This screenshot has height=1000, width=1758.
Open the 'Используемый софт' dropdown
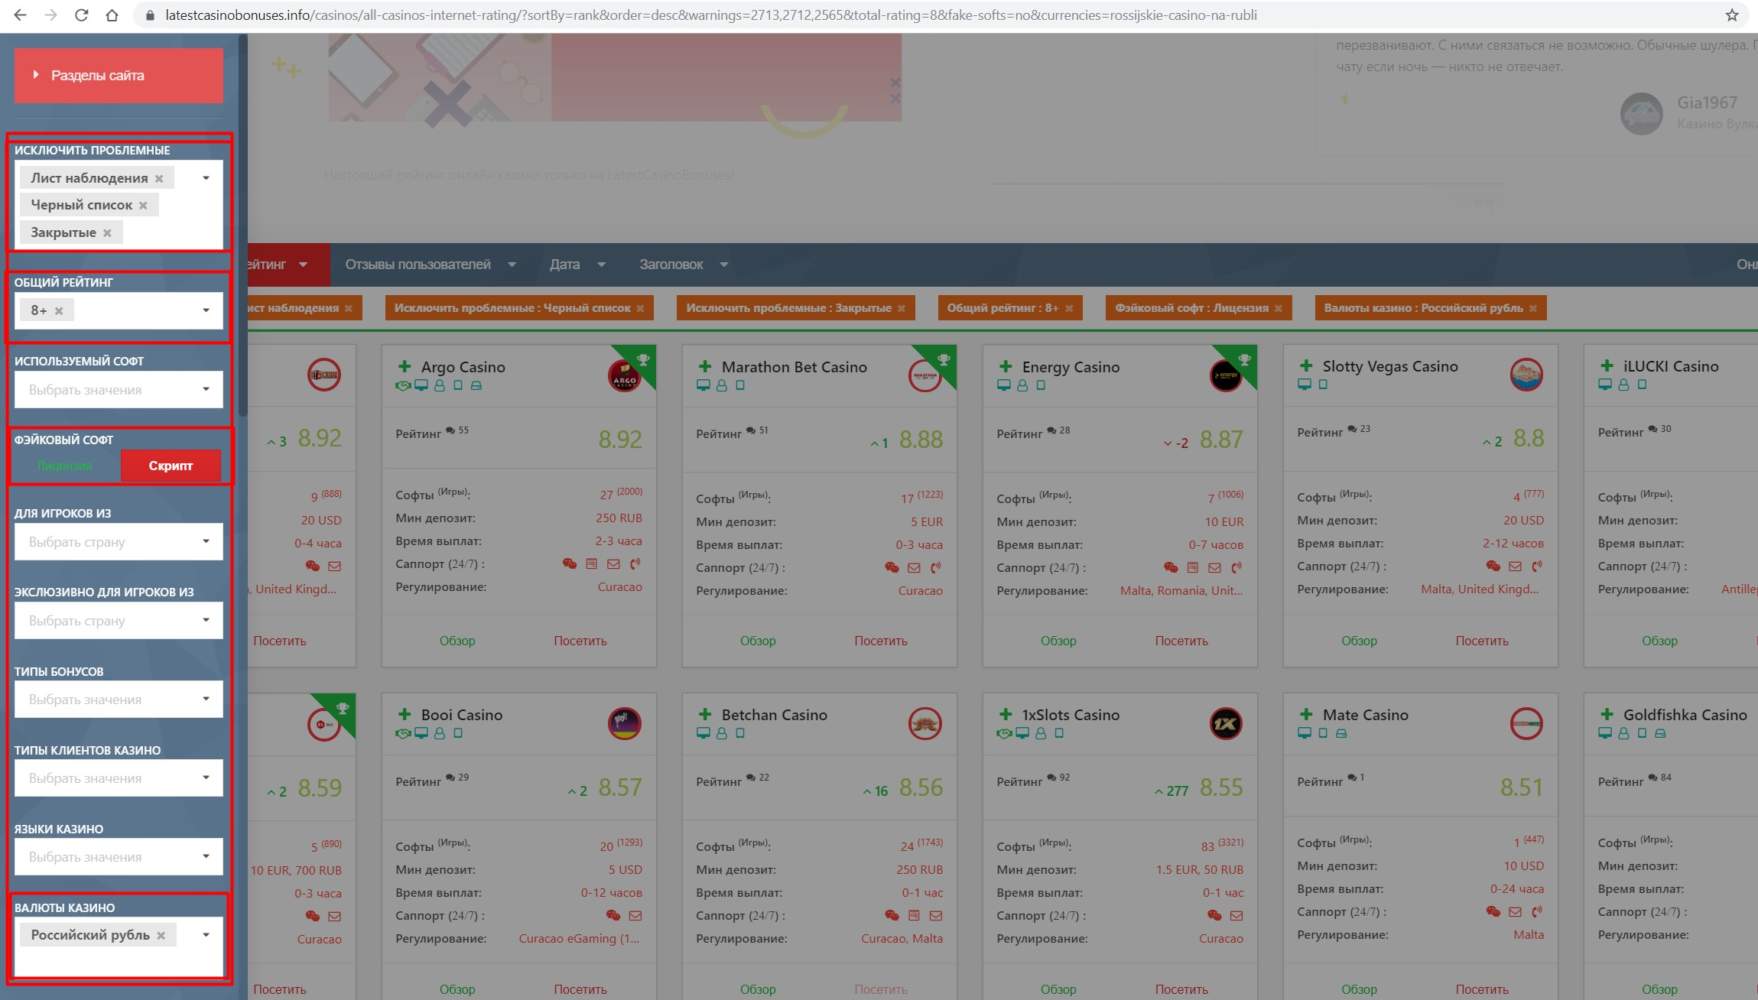click(118, 390)
